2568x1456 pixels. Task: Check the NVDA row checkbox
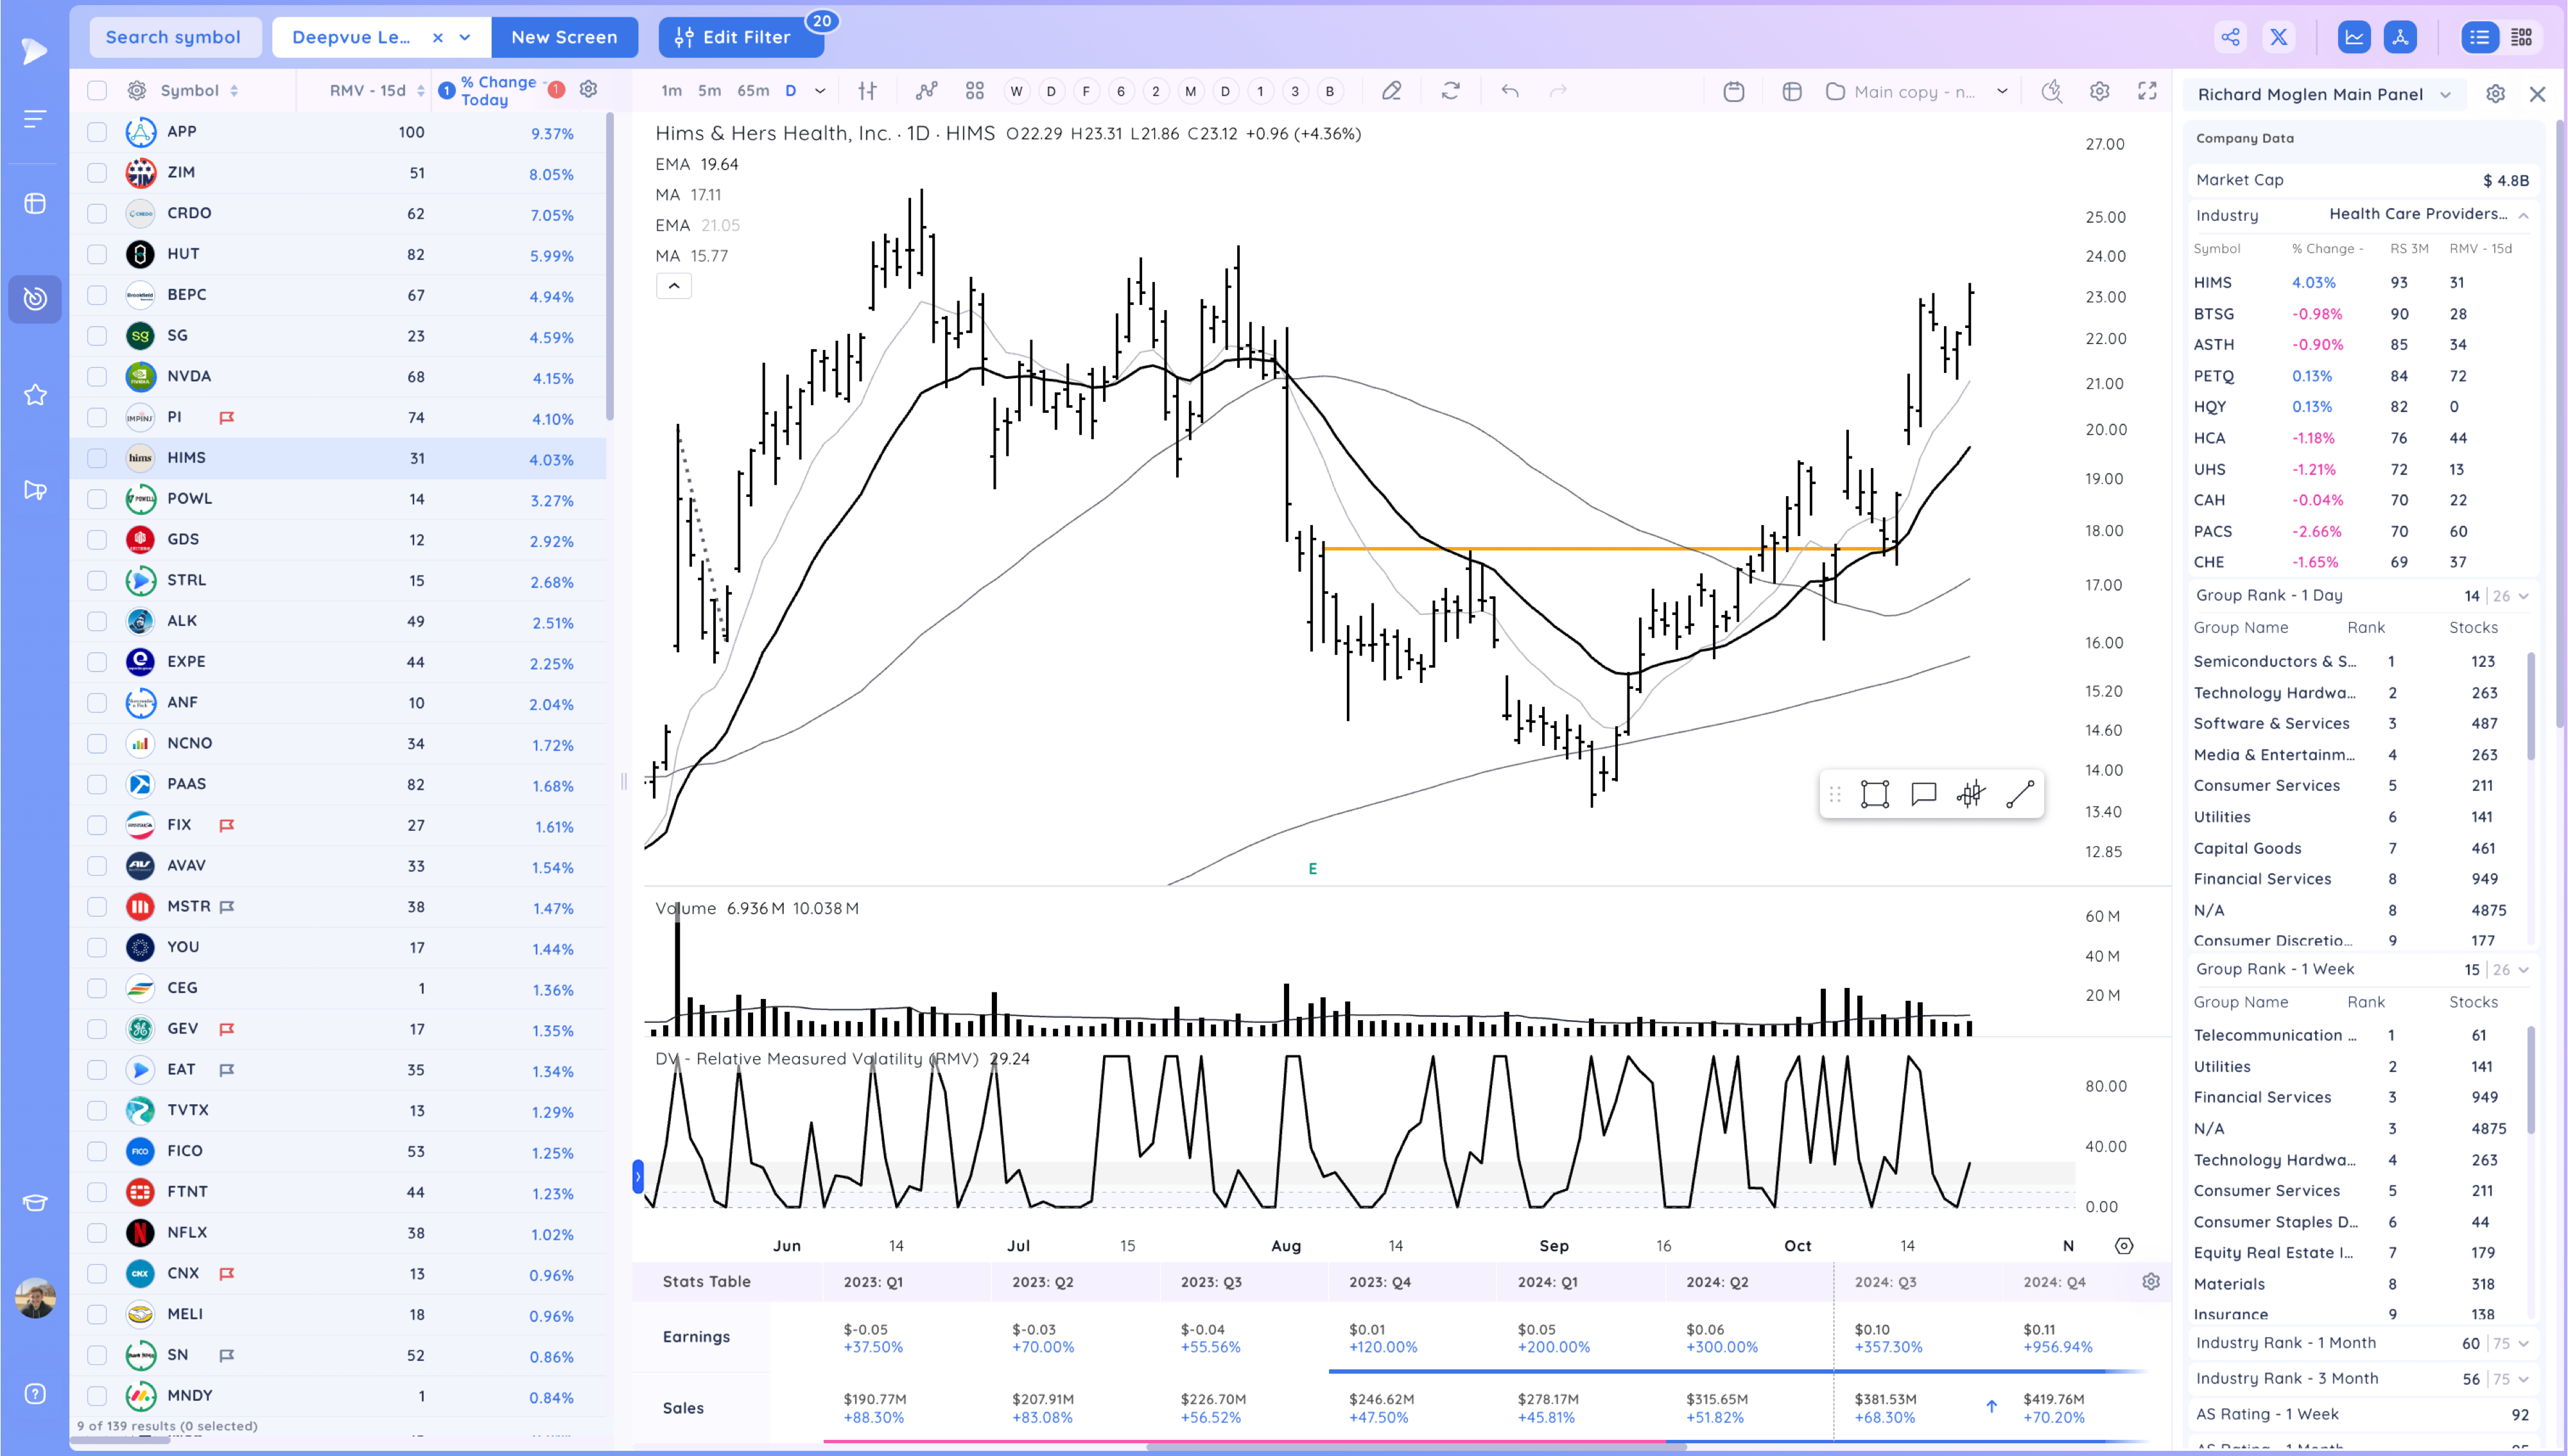[x=97, y=376]
